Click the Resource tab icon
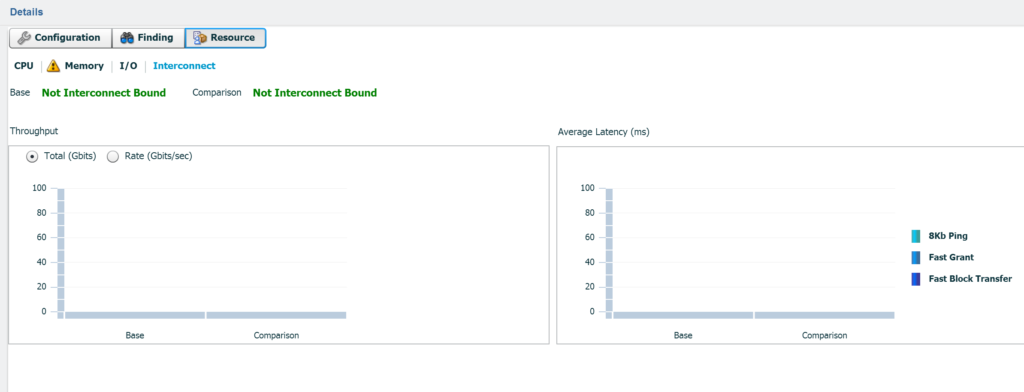The image size is (1024, 392). [200, 38]
